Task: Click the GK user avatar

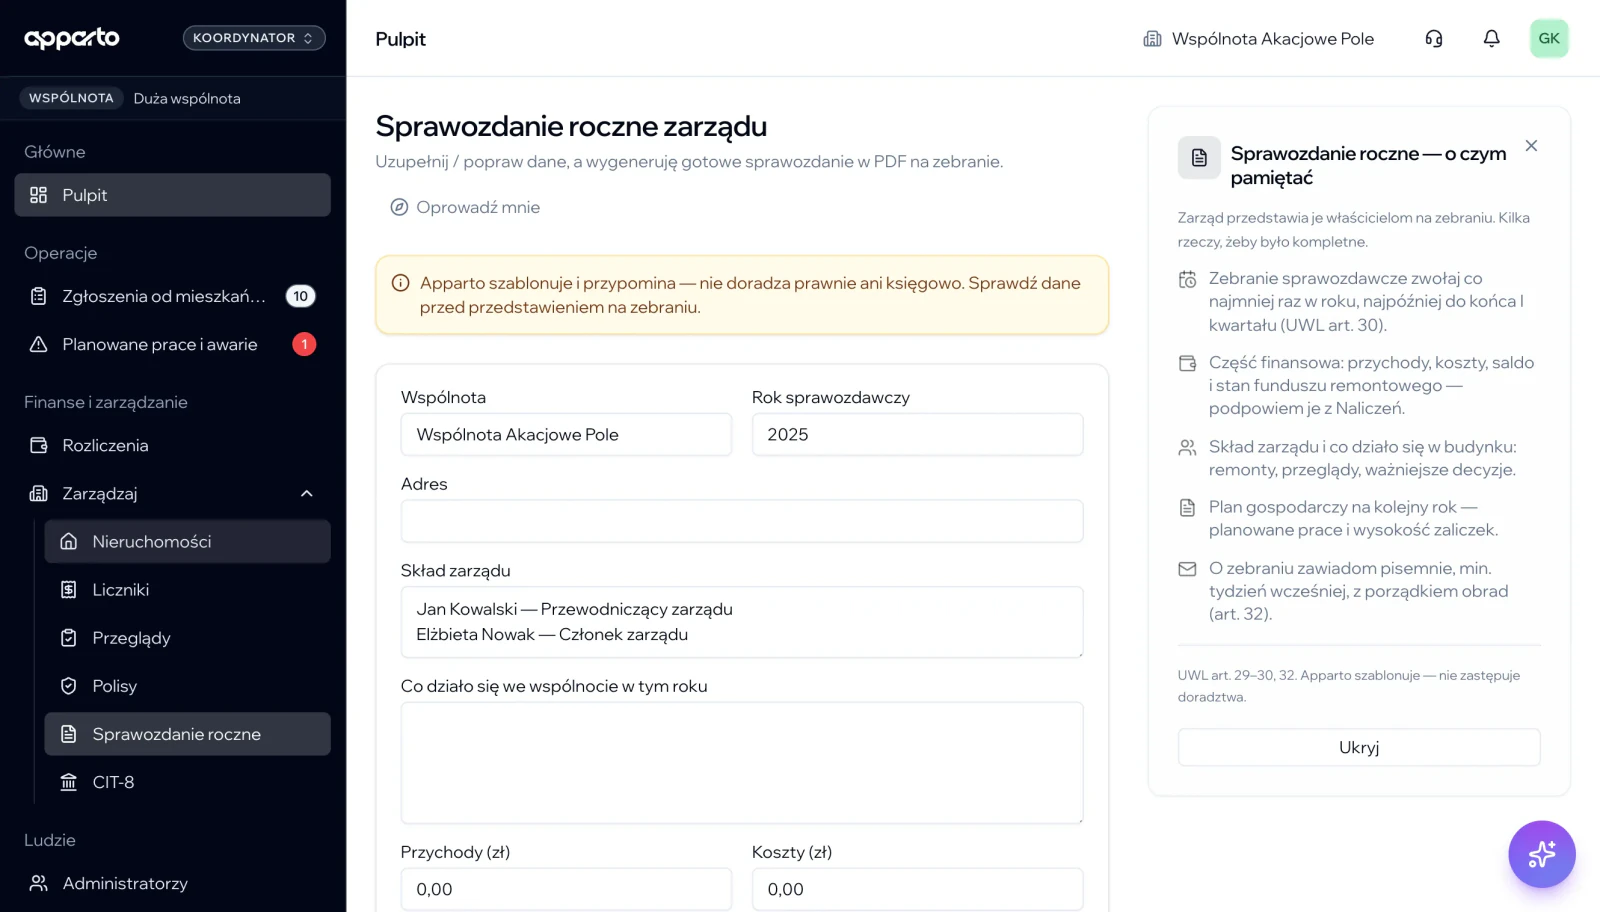Action: (1549, 39)
